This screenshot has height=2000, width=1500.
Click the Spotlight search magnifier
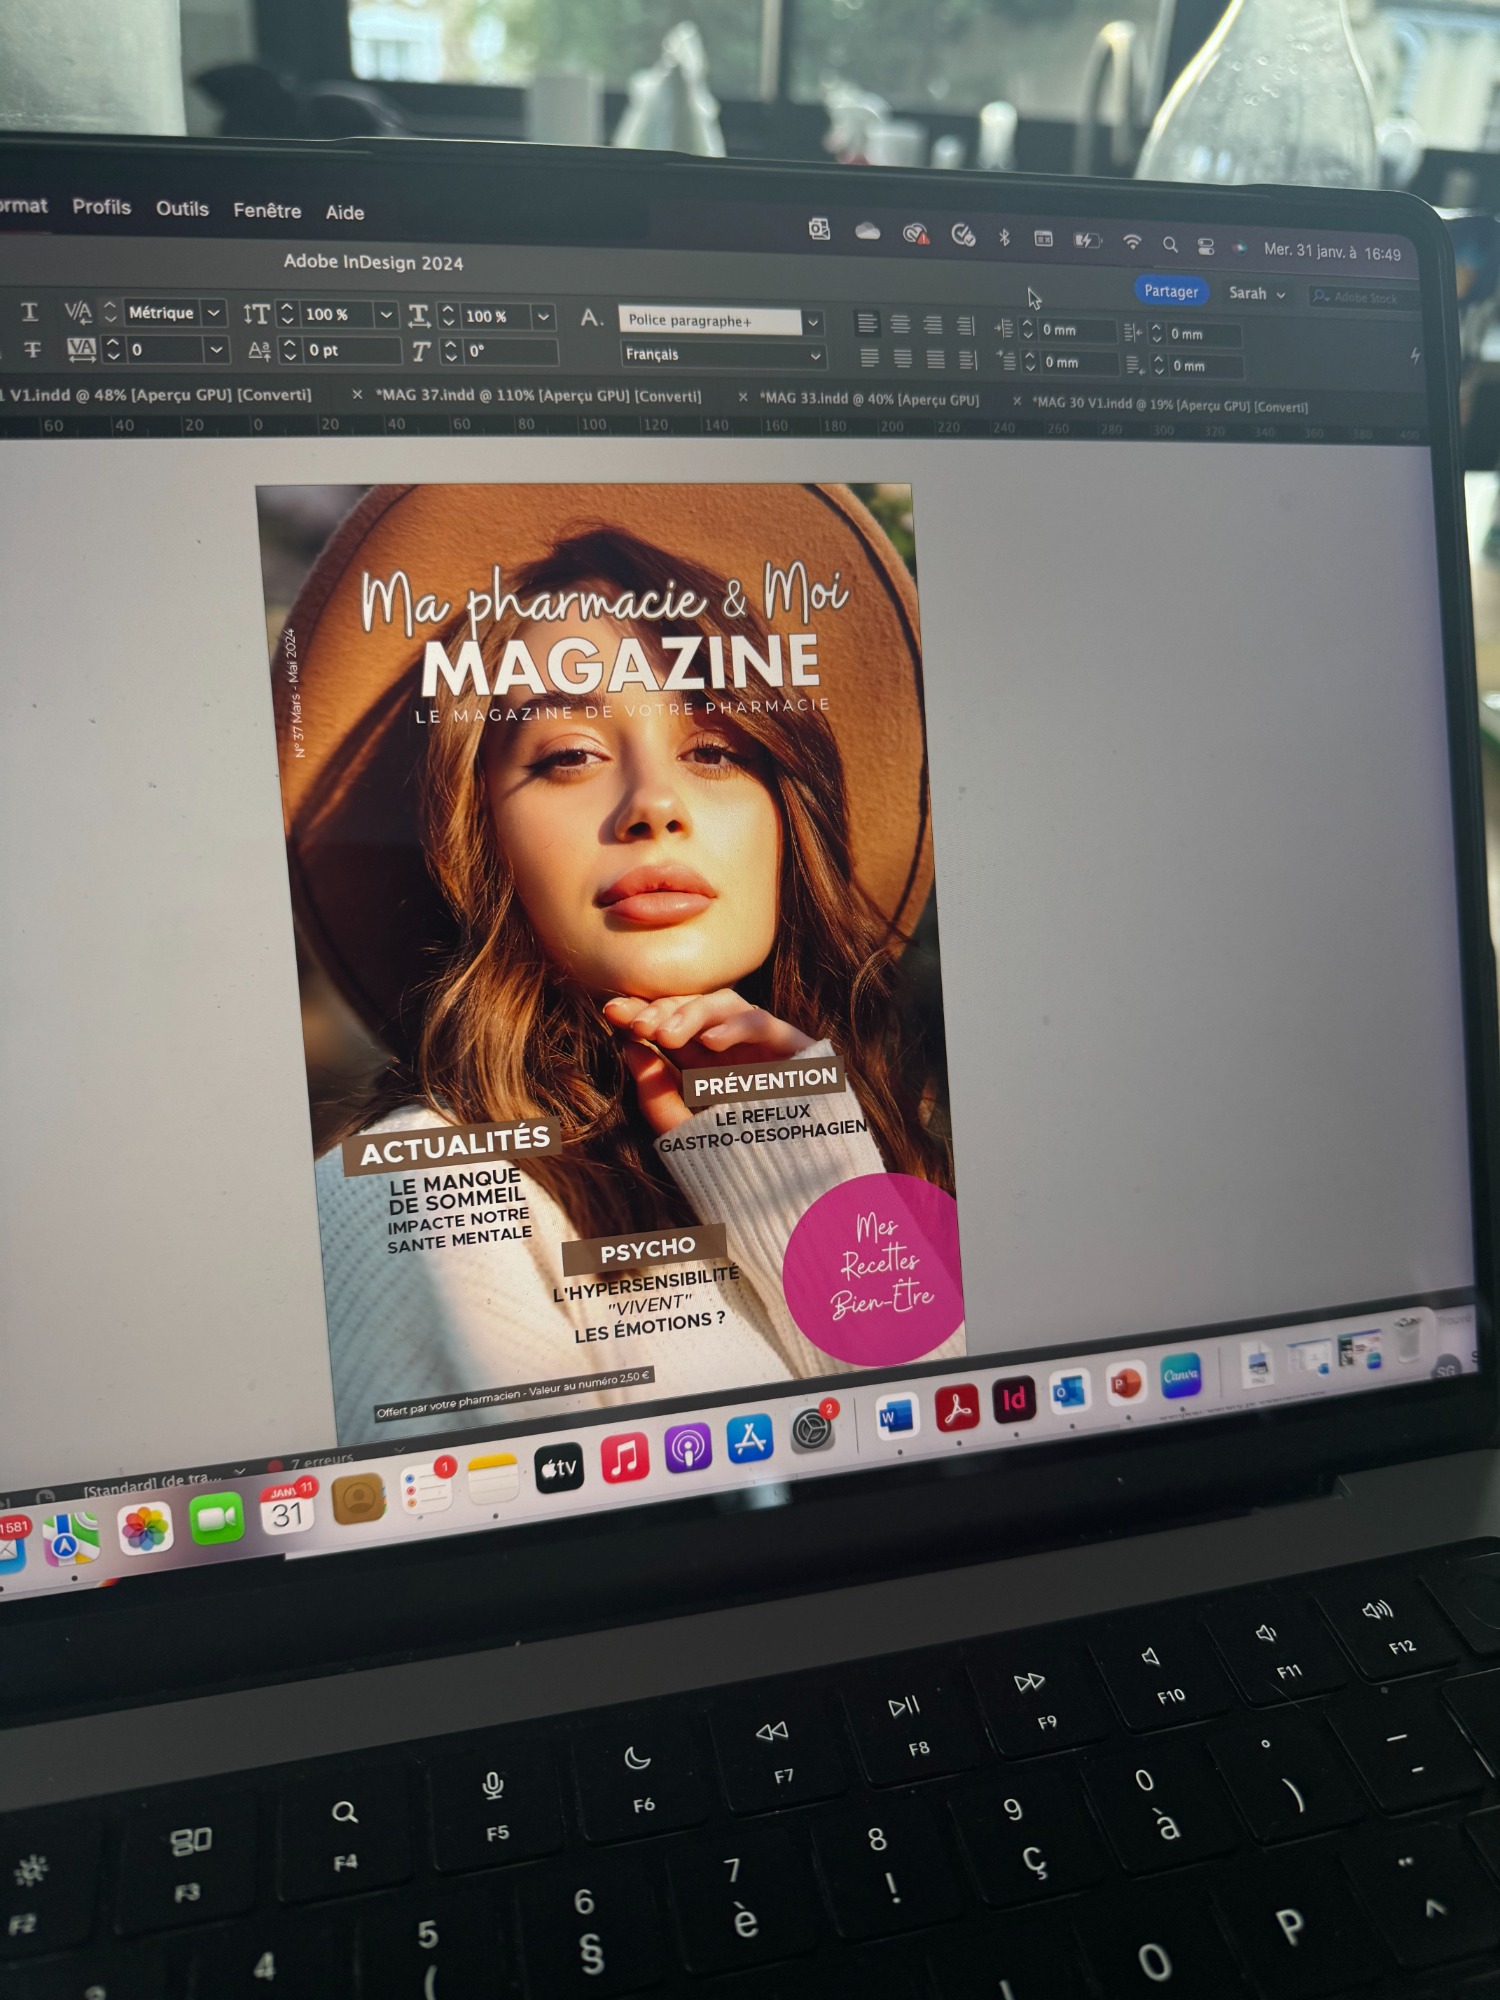click(x=1169, y=243)
